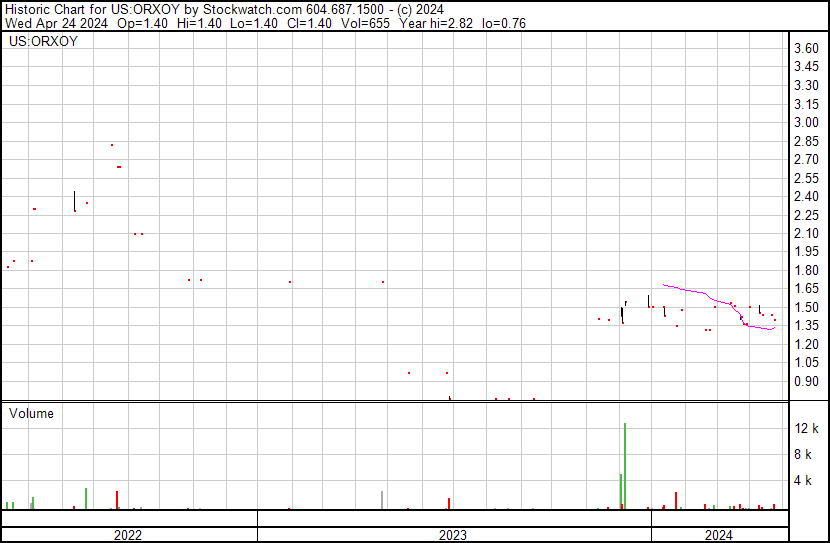The image size is (830, 543).
Task: Click the 'lo=0.76' year low text
Action: point(504,23)
